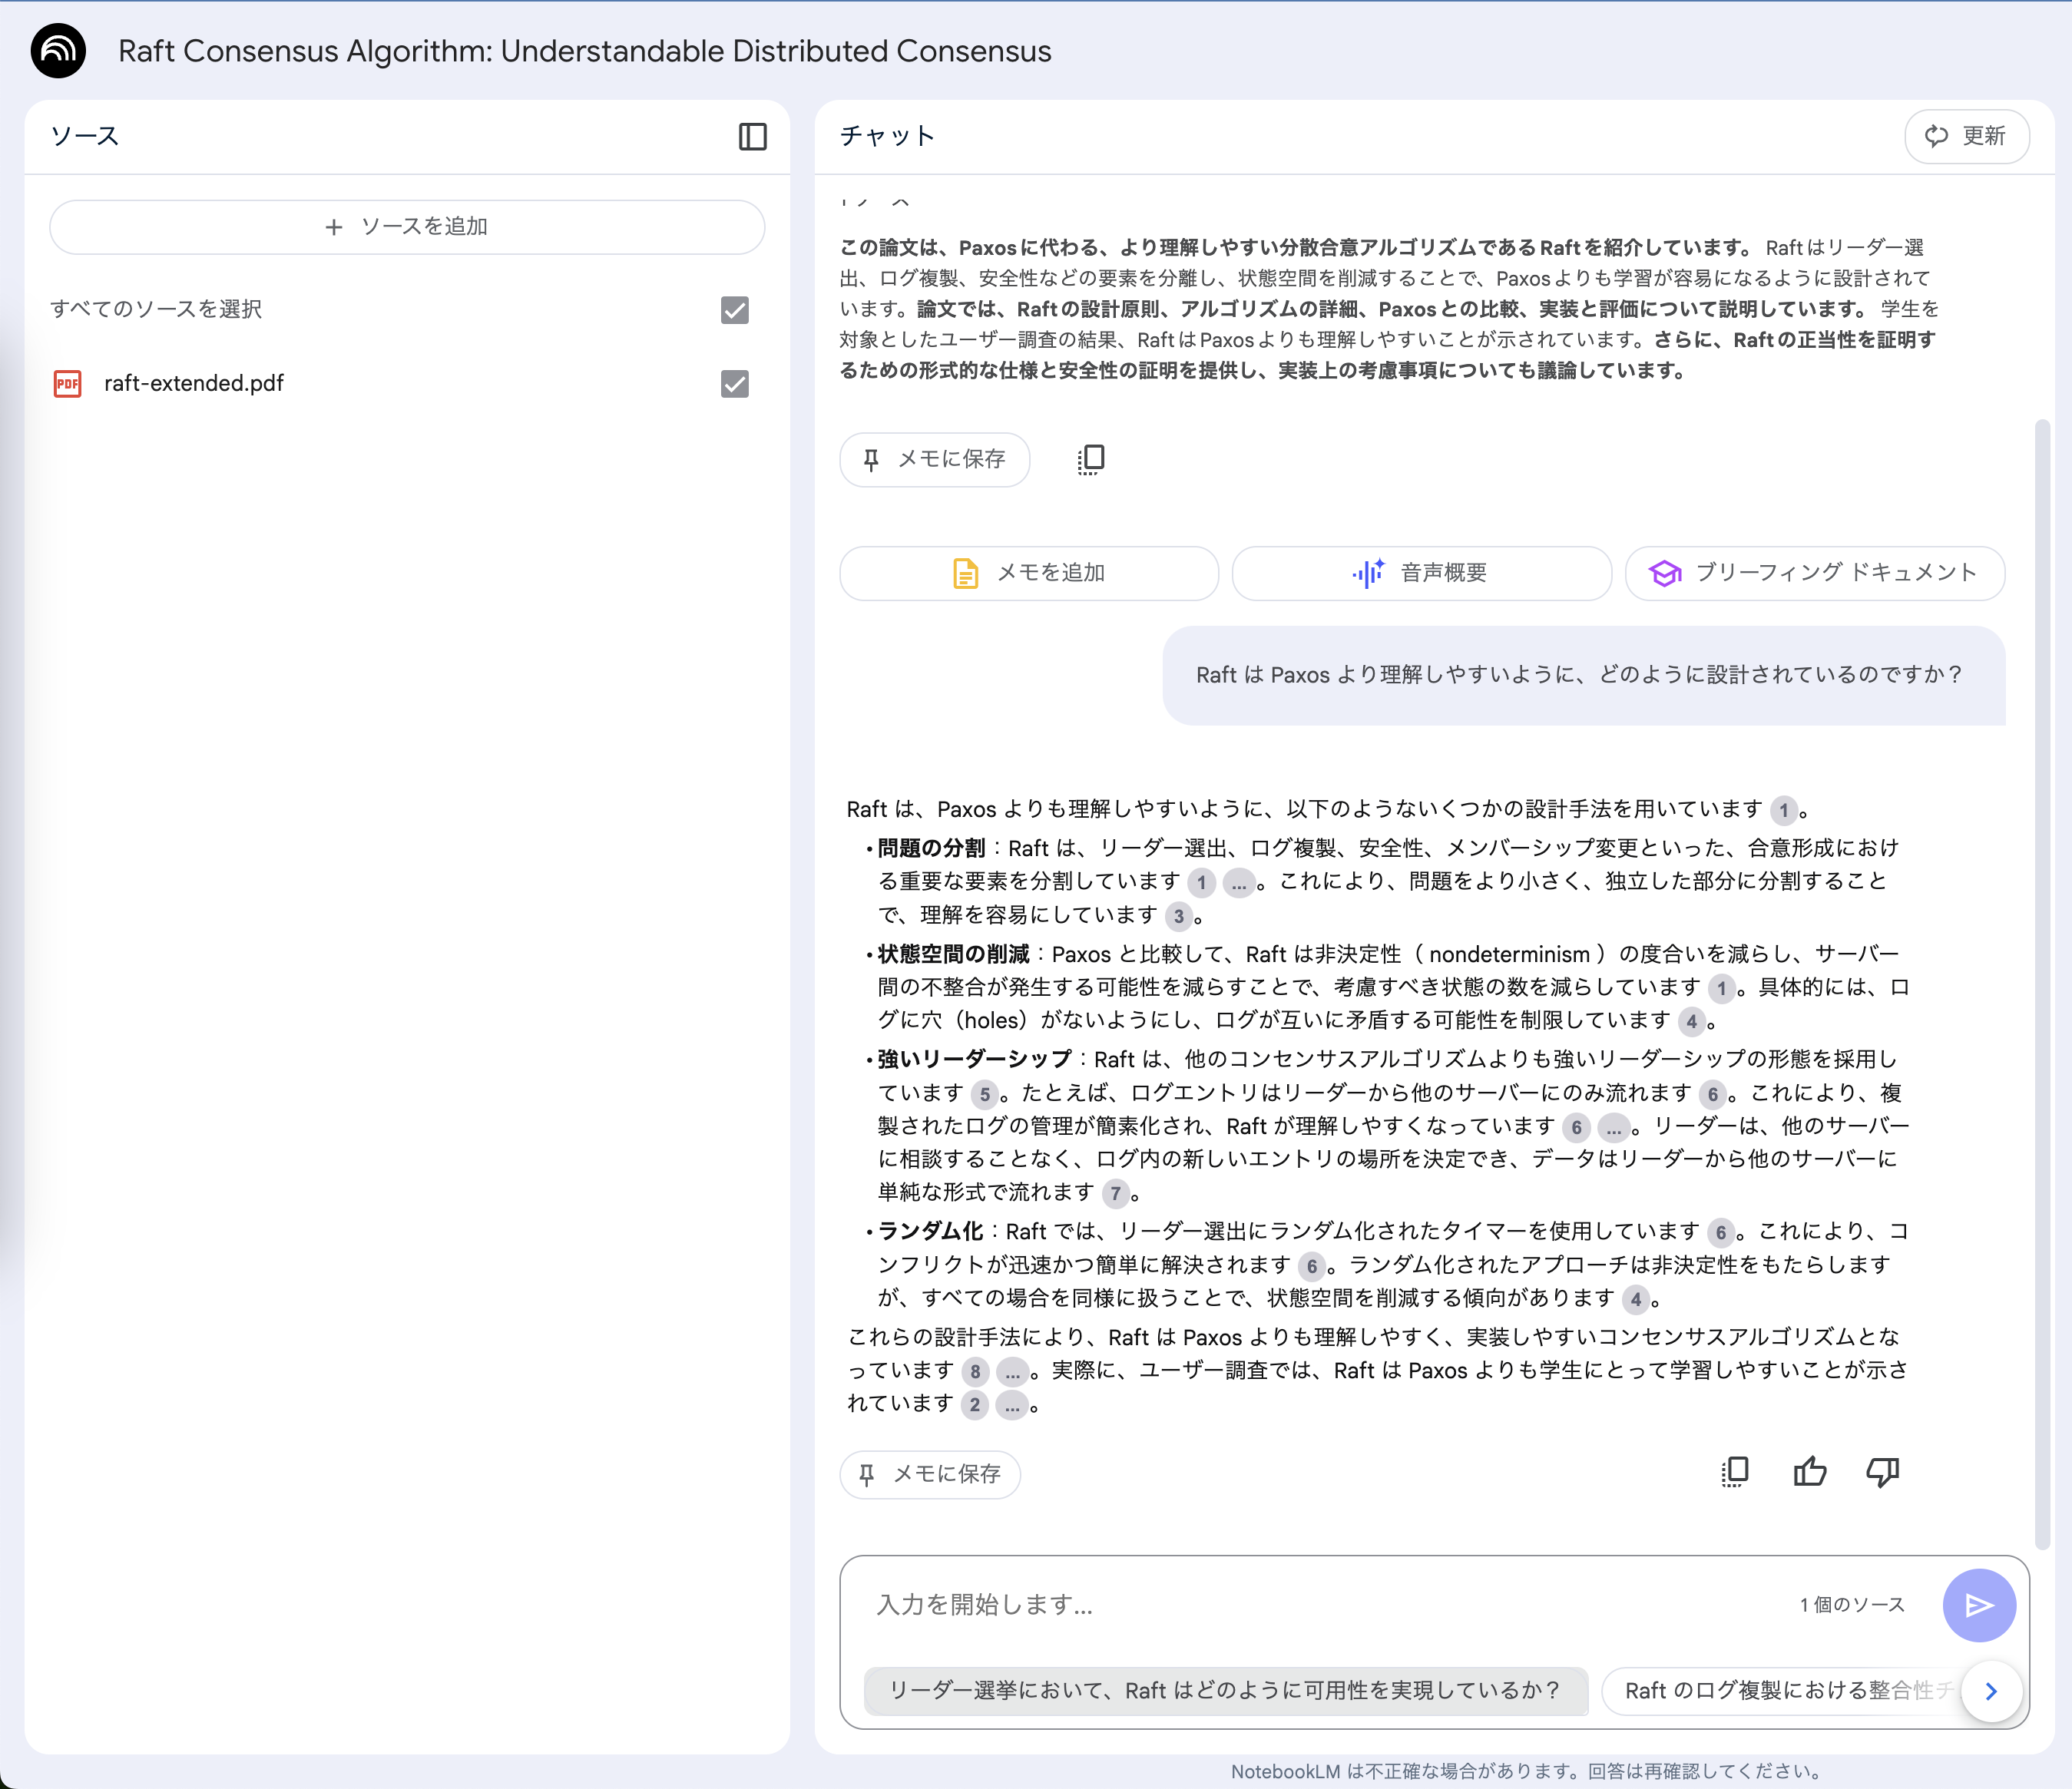This screenshot has width=2072, height=1789.
Task: Copy the answer using the copy icon
Action: tap(1735, 1472)
